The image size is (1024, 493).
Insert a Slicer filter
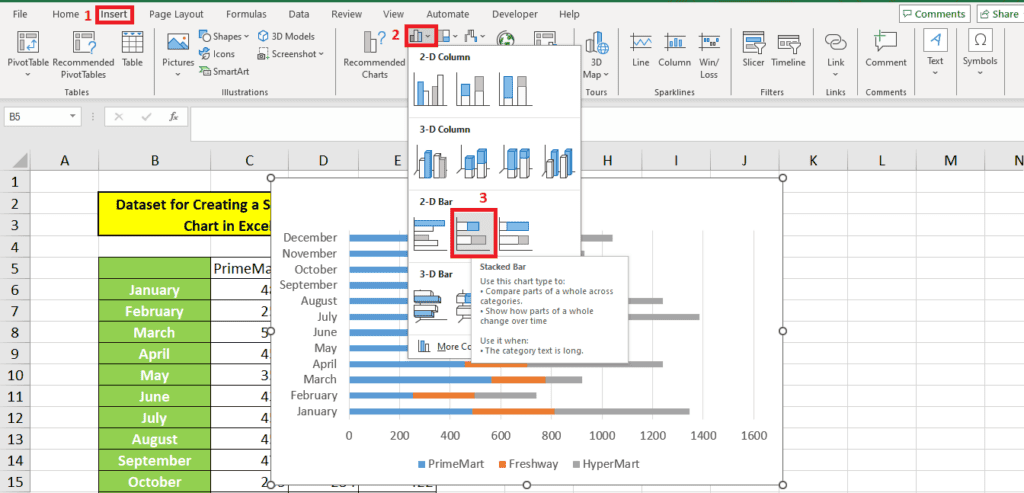(x=753, y=50)
